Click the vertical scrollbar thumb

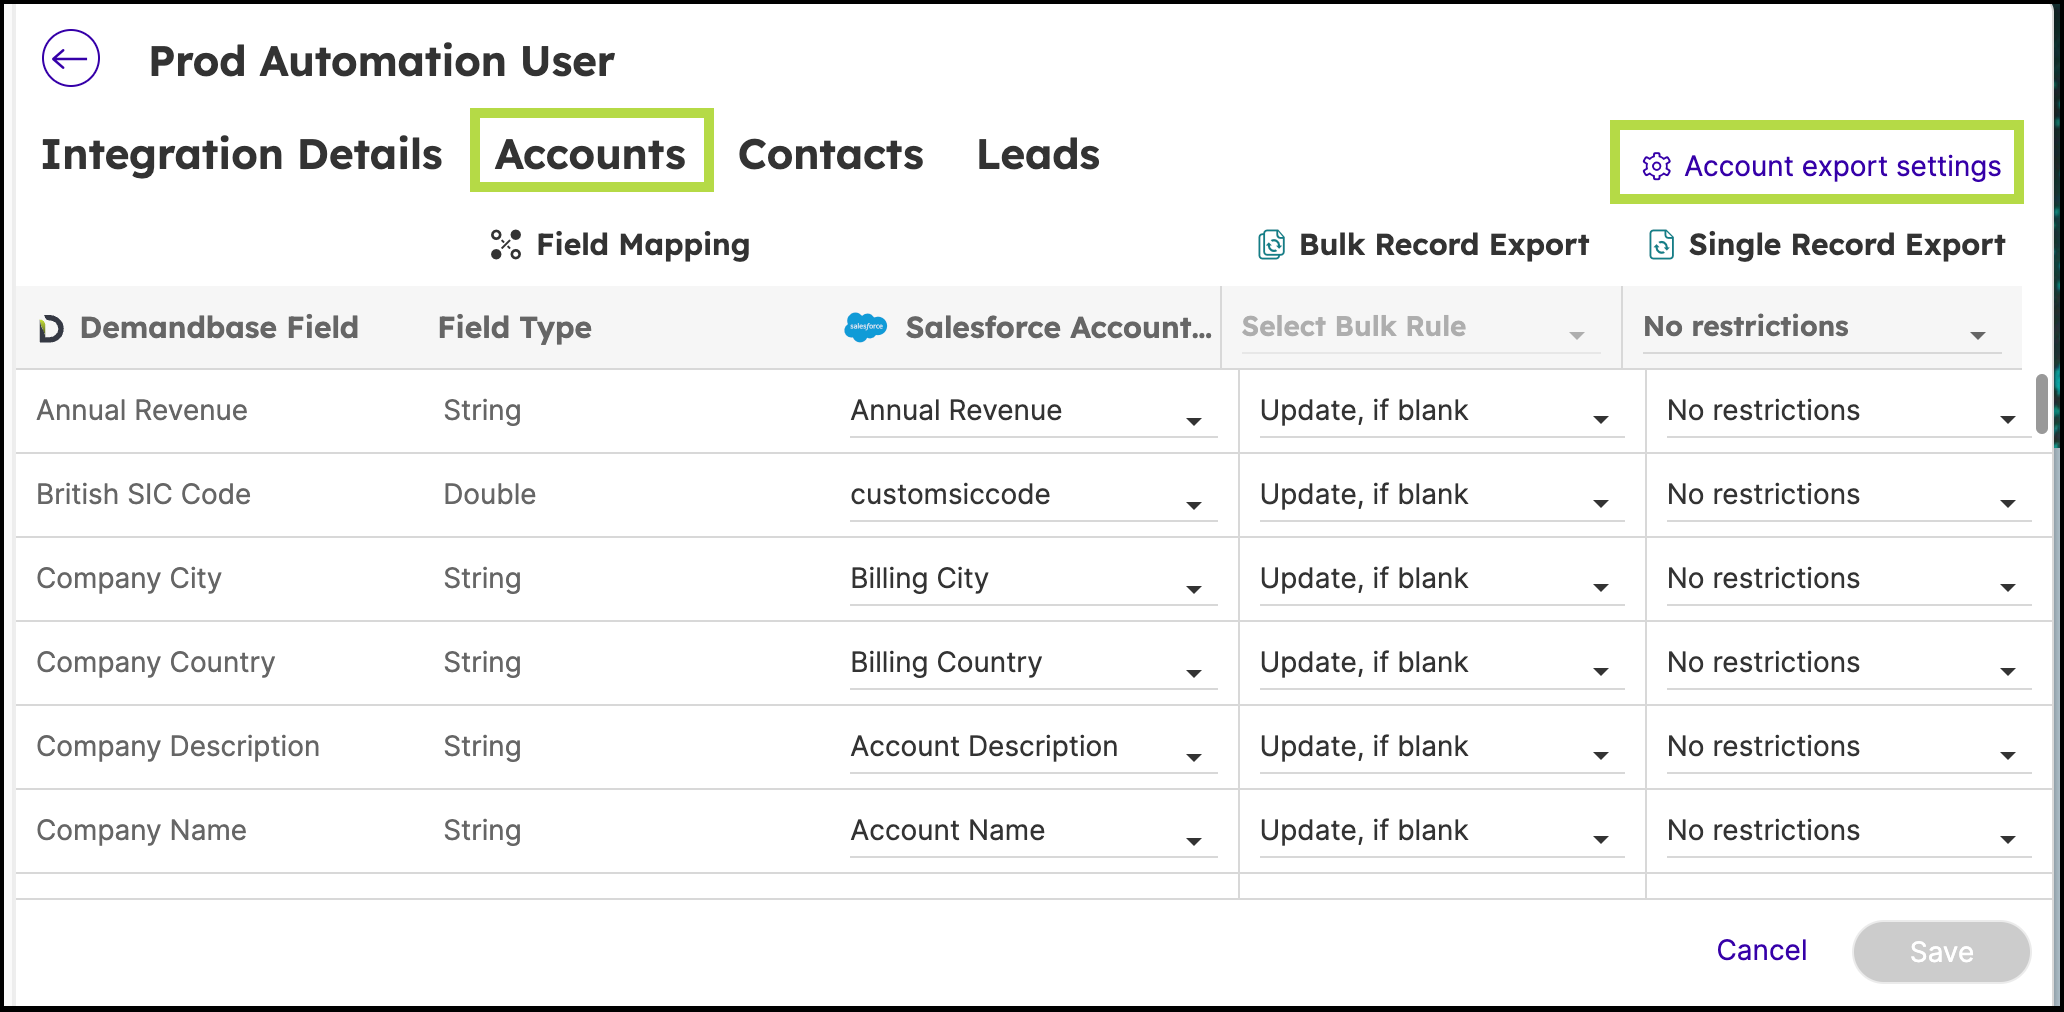[2041, 404]
